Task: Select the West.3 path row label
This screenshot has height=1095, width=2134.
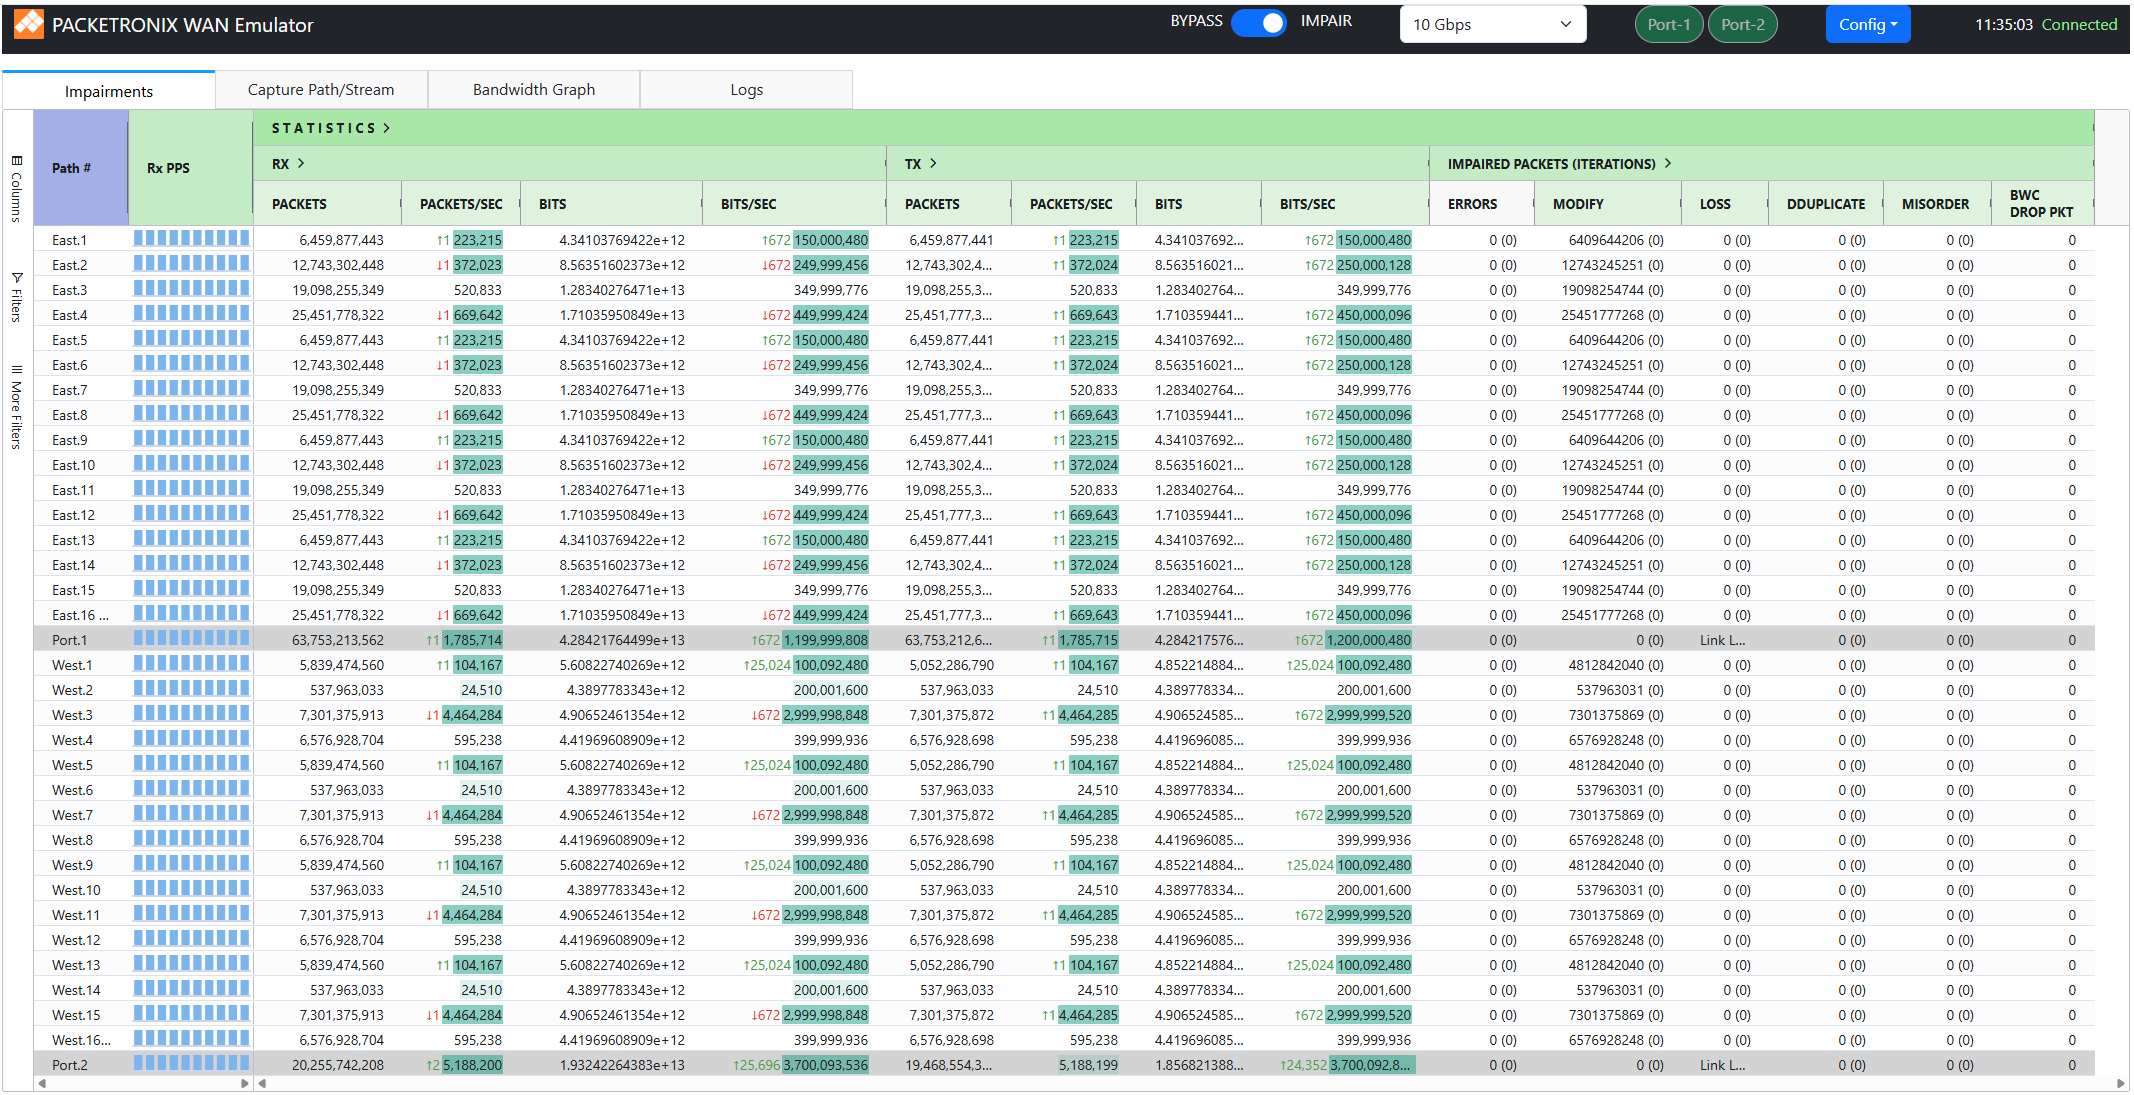Action: 73,715
